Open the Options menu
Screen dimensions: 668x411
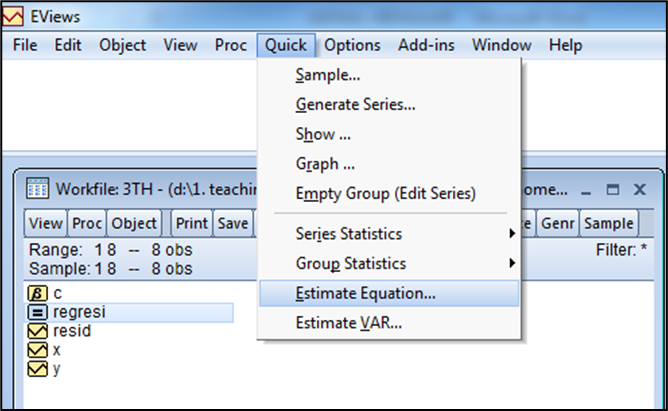352,45
